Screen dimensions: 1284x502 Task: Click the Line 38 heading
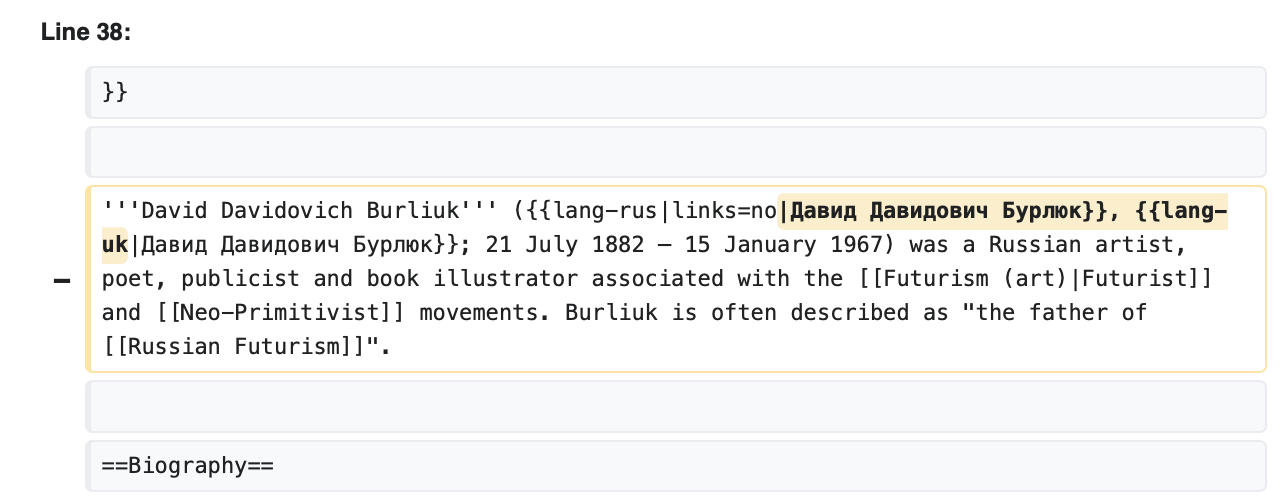coord(86,33)
